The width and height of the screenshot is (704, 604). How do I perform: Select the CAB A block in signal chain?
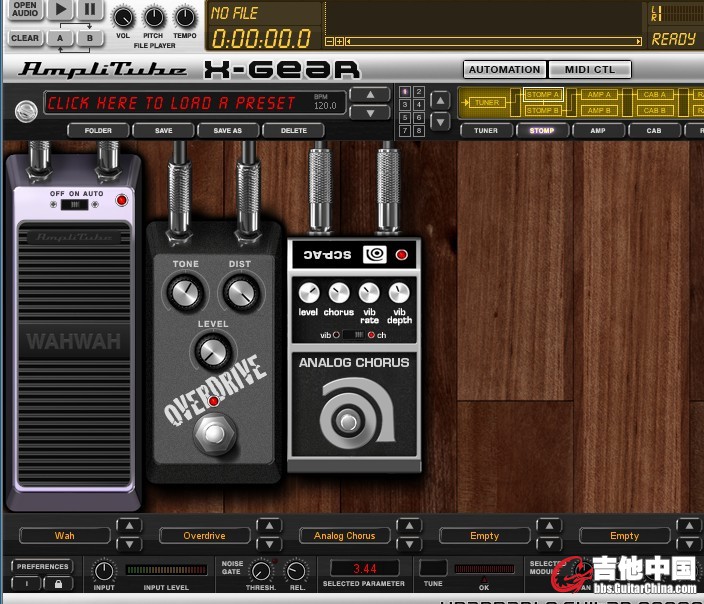click(x=655, y=95)
